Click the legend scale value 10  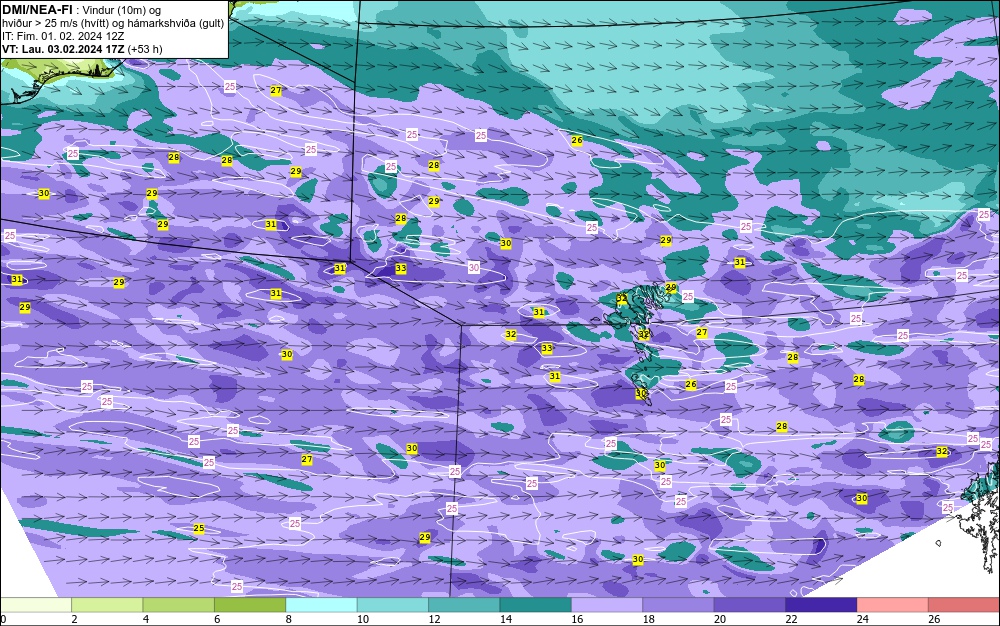click(363, 619)
